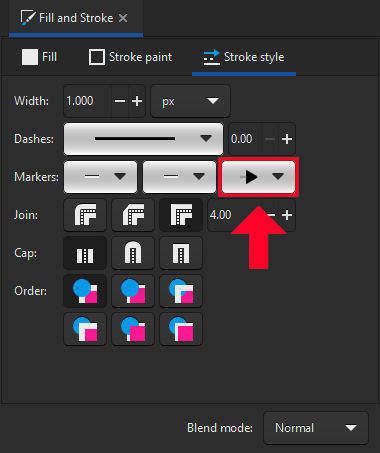Switch to the Fill tab

click(x=39, y=57)
